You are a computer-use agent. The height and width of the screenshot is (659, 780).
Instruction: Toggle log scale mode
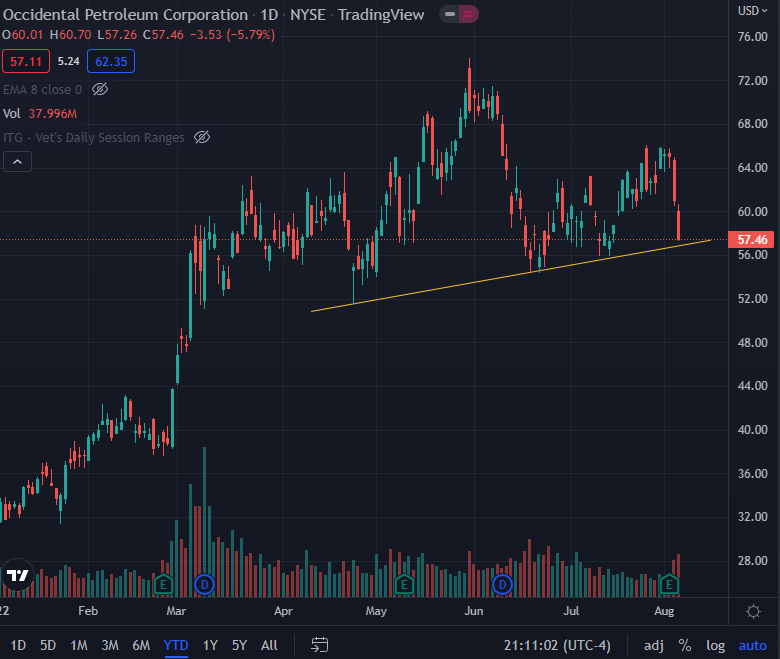pos(715,645)
